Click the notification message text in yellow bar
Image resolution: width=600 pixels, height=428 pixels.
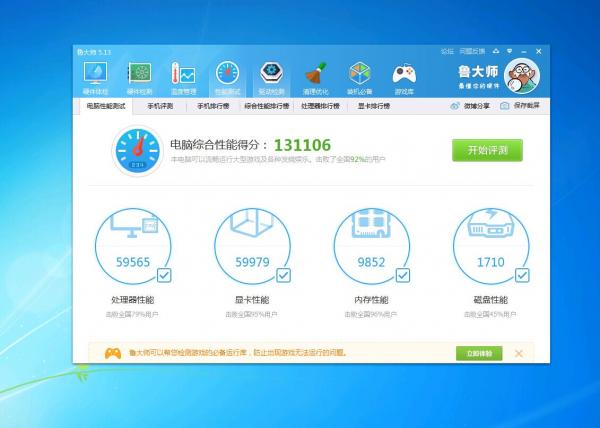pos(238,353)
